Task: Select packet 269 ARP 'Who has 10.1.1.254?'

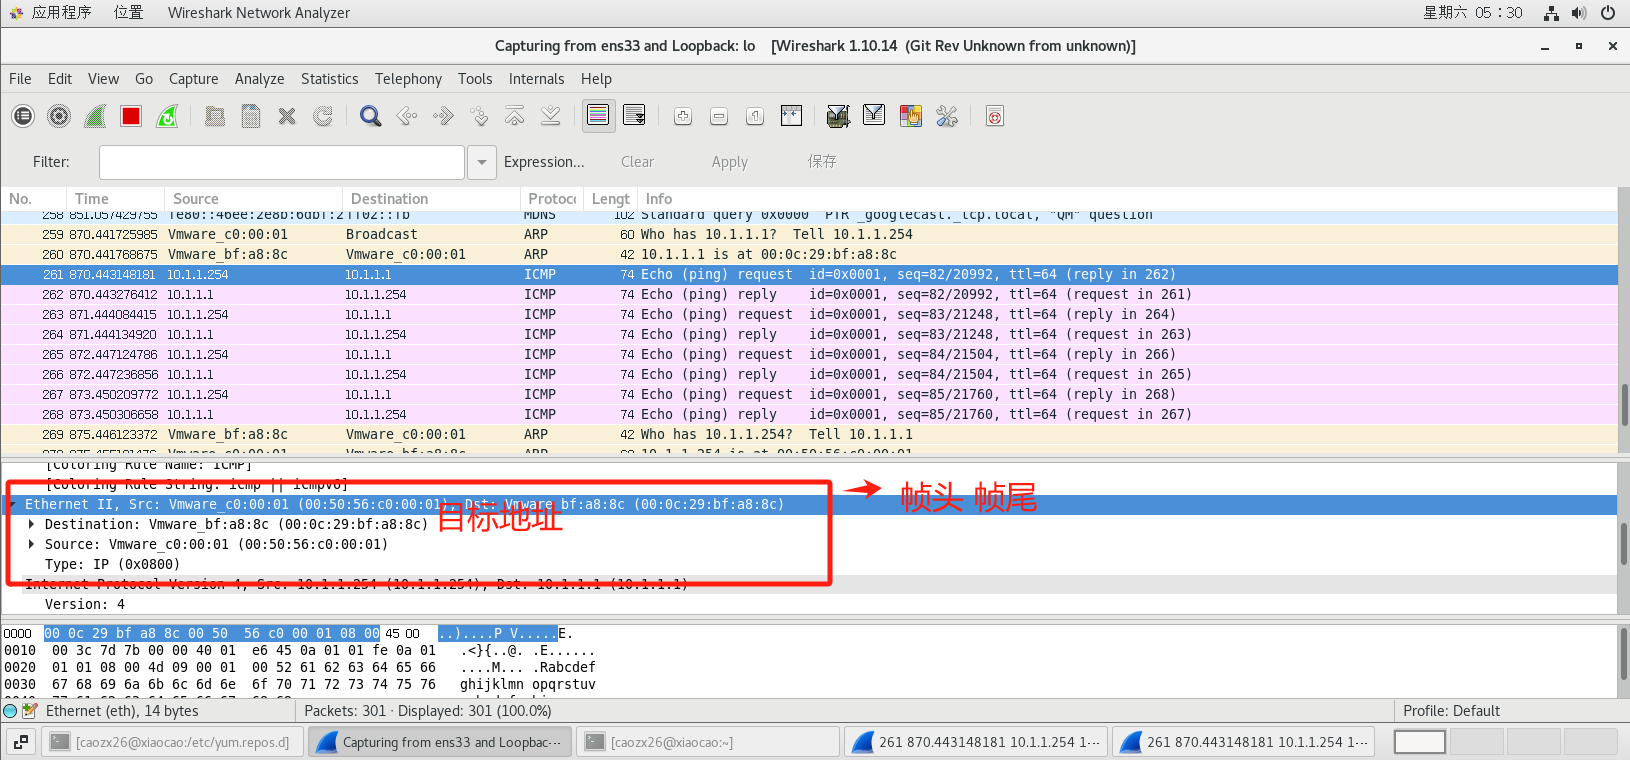Action: (809, 434)
